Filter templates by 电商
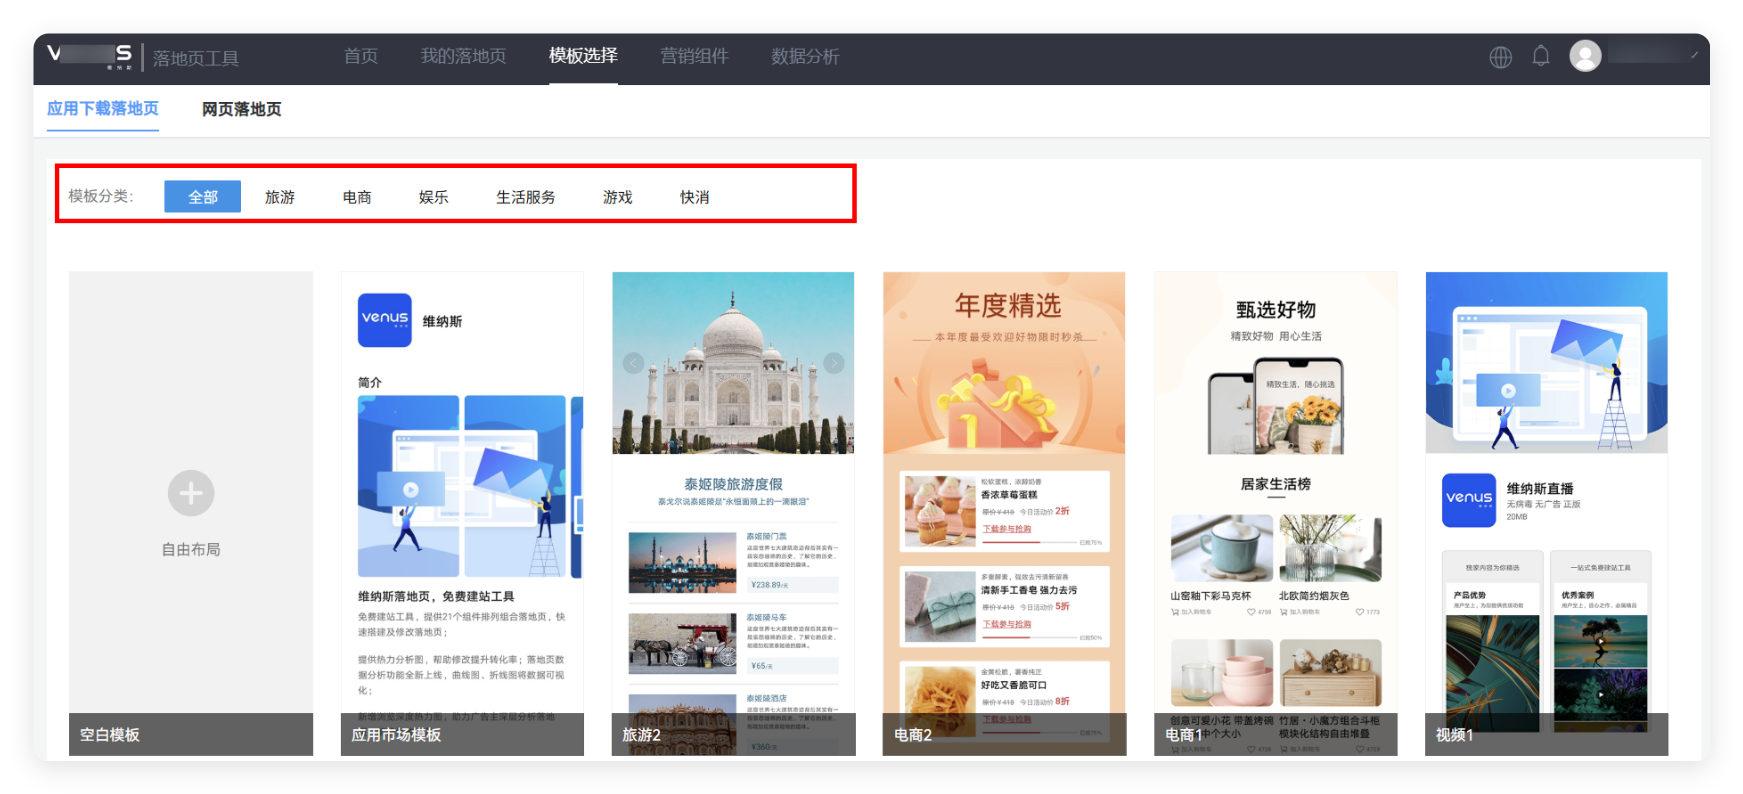The width and height of the screenshot is (1743, 794). (x=357, y=197)
